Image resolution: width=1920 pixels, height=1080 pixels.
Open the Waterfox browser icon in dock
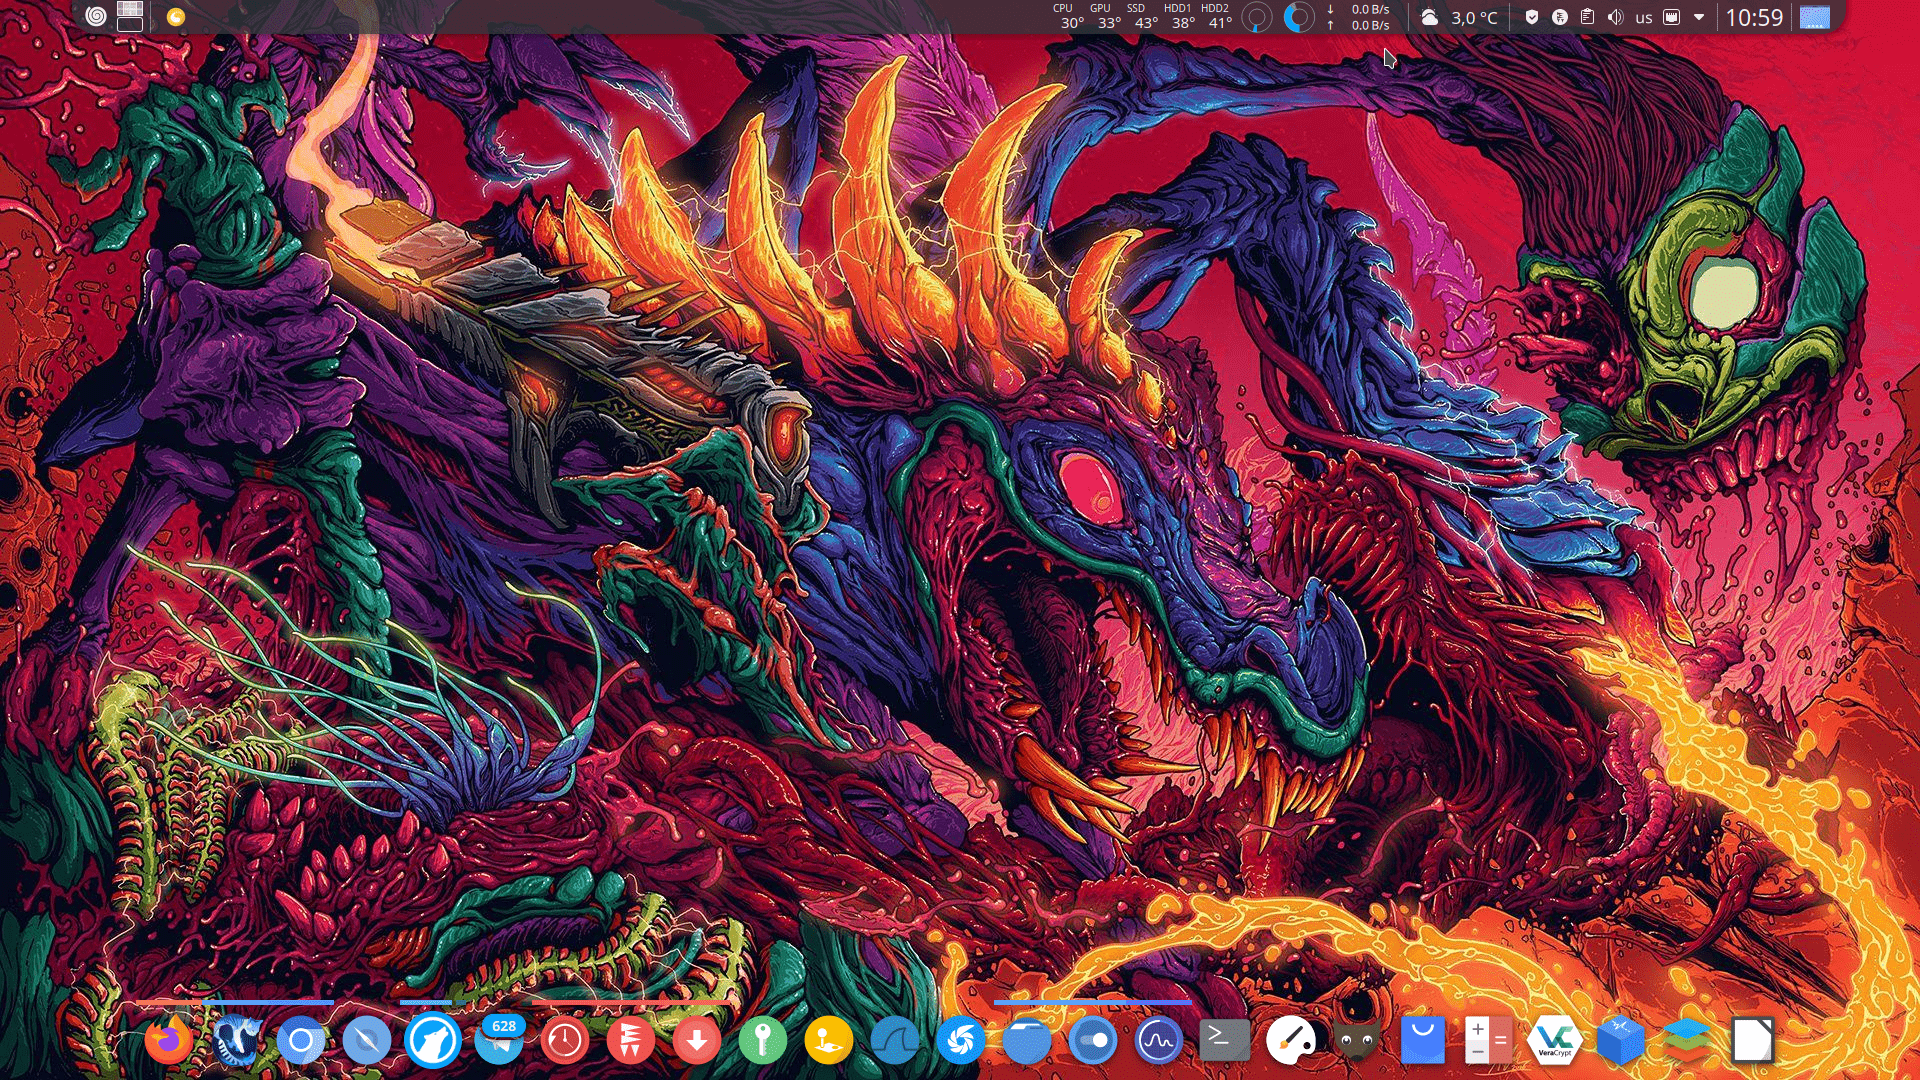click(236, 1041)
